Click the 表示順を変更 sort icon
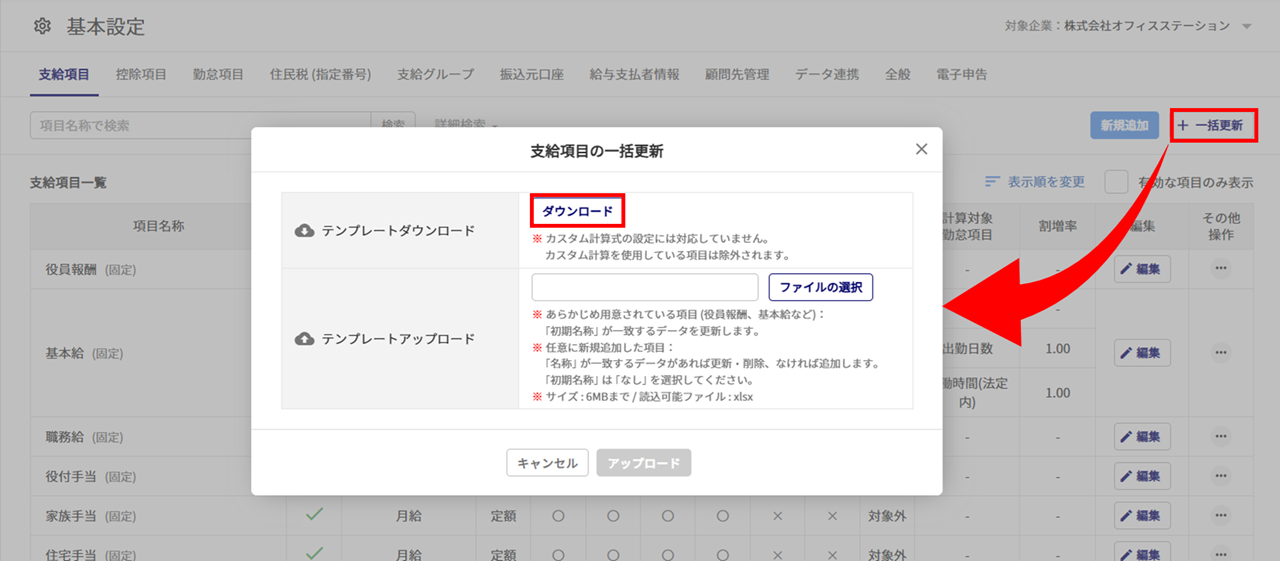 (992, 182)
